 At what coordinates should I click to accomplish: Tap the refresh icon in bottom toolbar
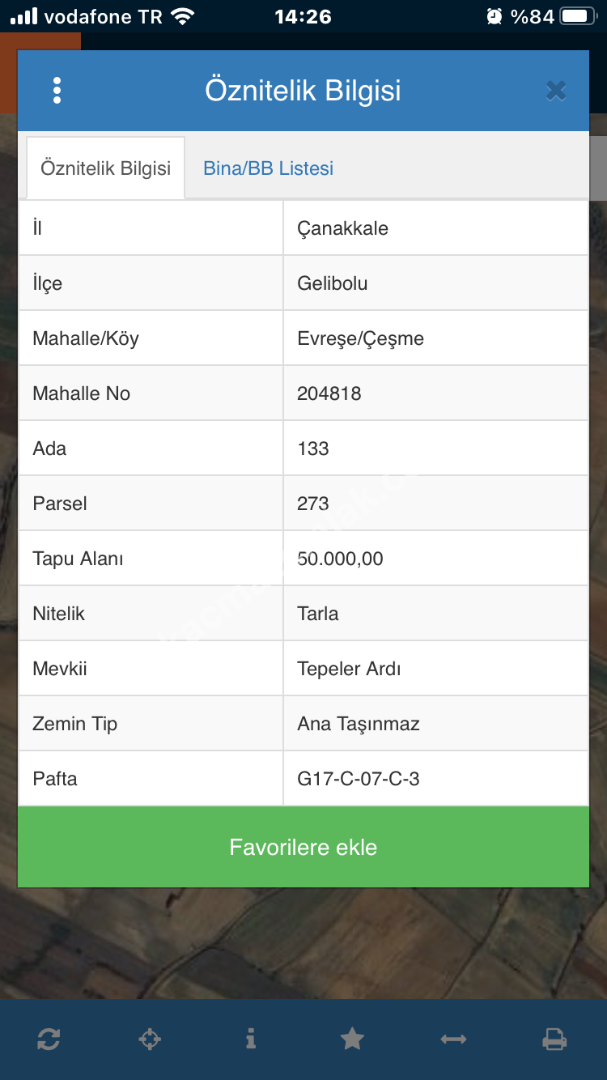point(48,1039)
